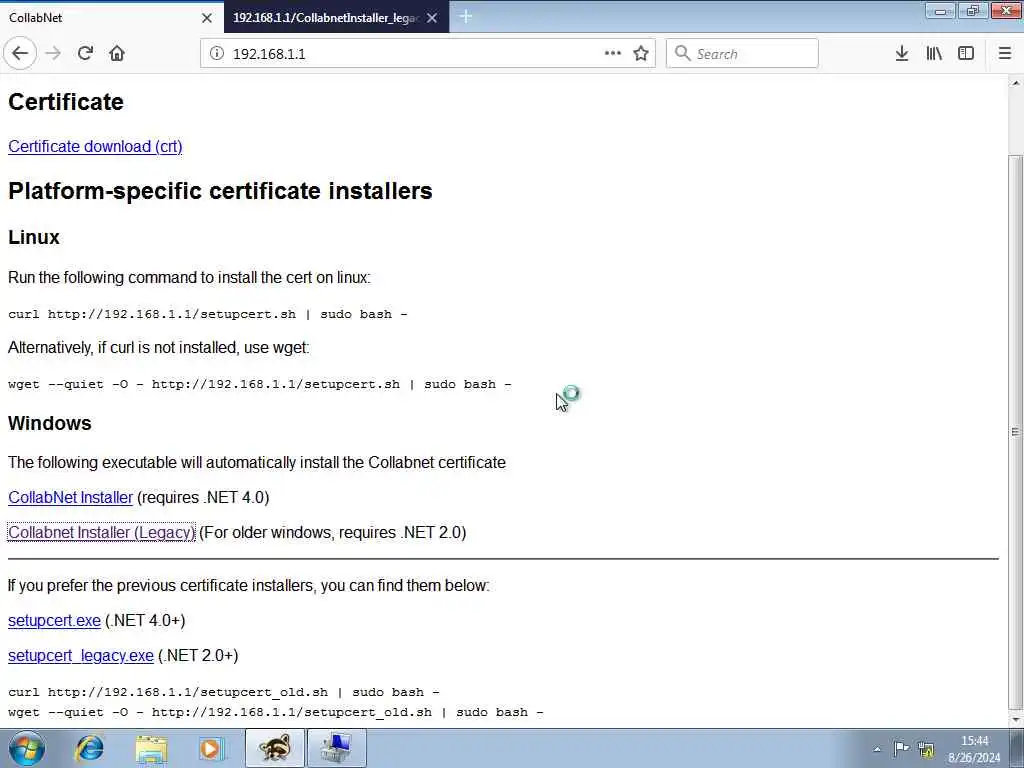Reload the current page
The height and width of the screenshot is (768, 1024).
[x=85, y=54]
